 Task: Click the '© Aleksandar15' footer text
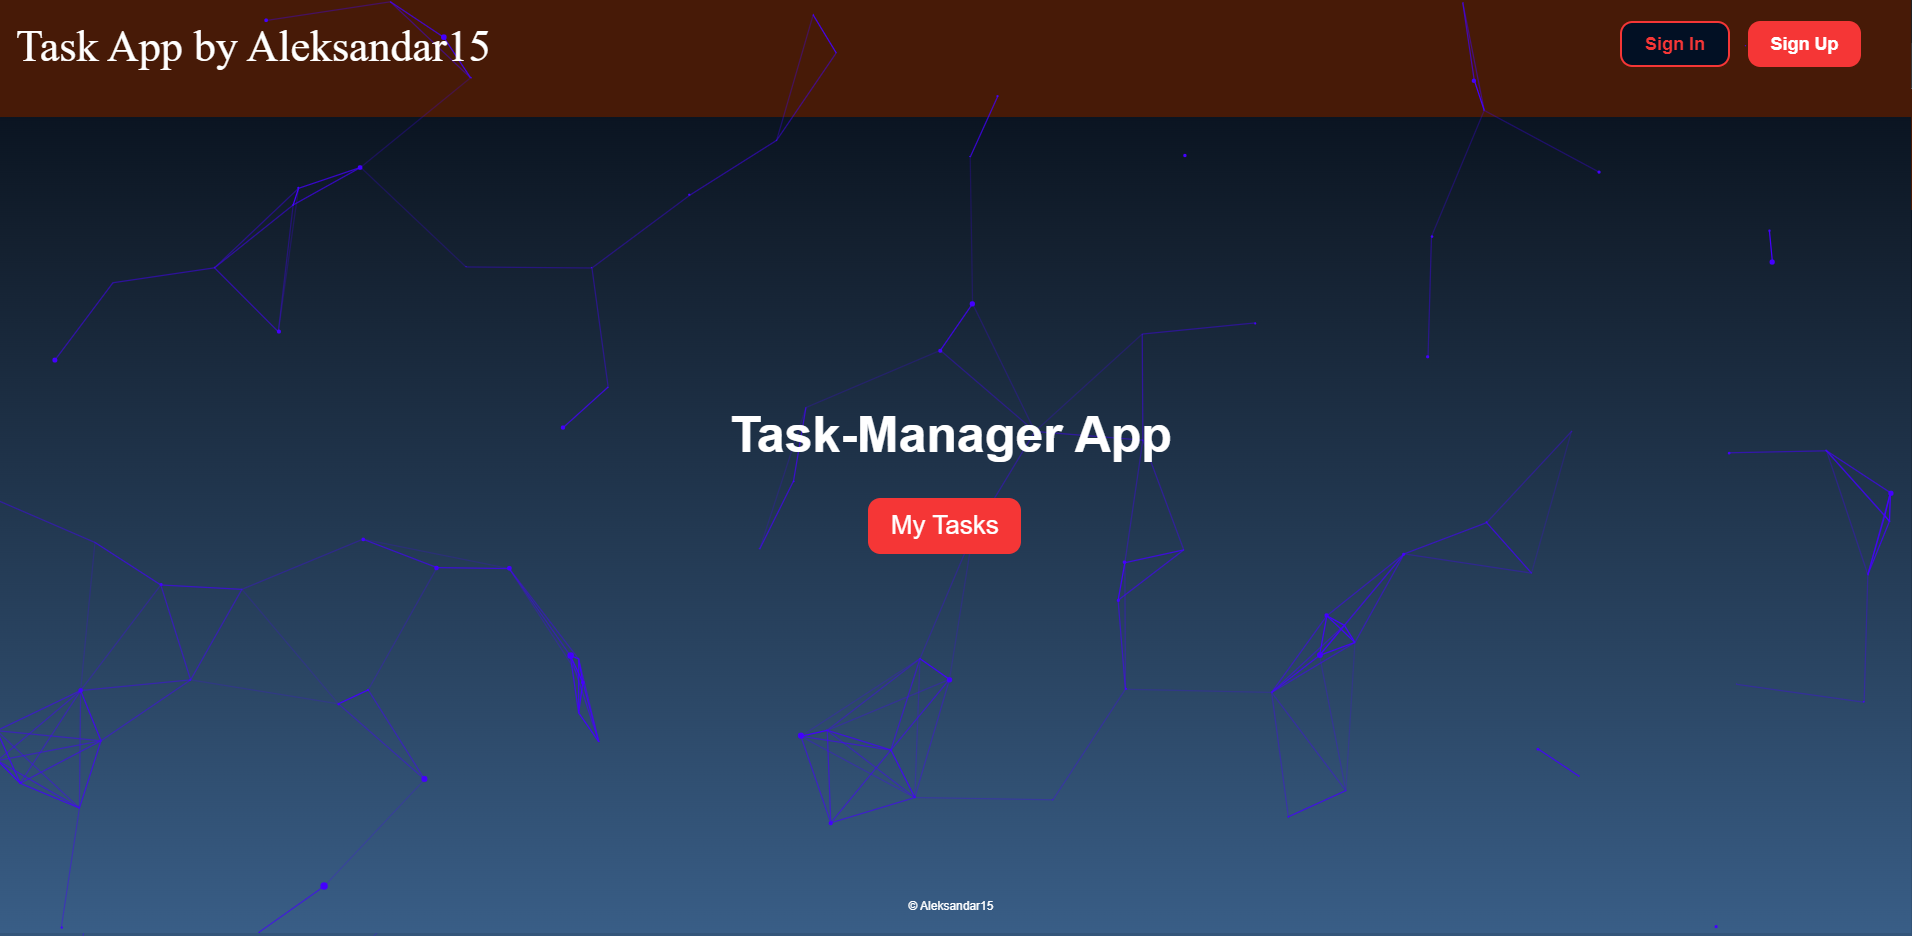click(950, 906)
